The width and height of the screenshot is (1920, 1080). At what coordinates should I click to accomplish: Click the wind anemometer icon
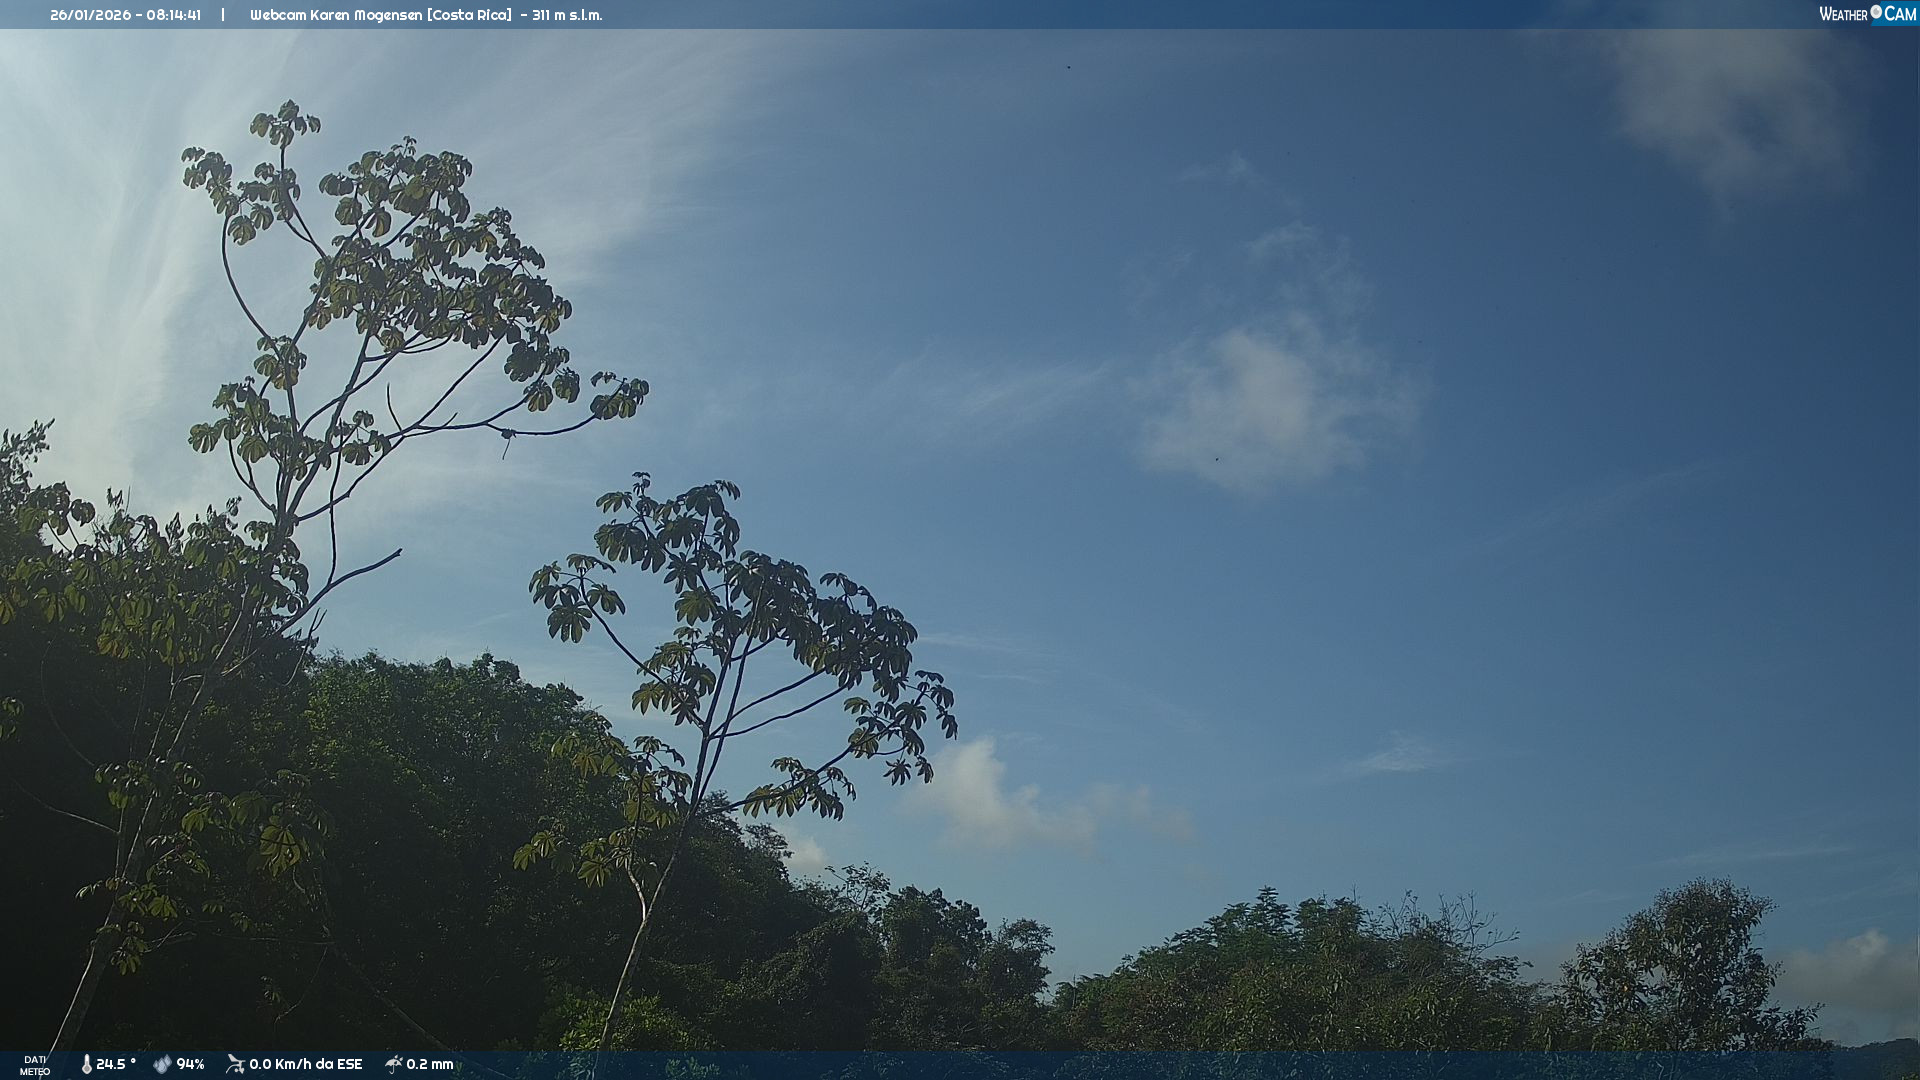pyautogui.click(x=235, y=1064)
